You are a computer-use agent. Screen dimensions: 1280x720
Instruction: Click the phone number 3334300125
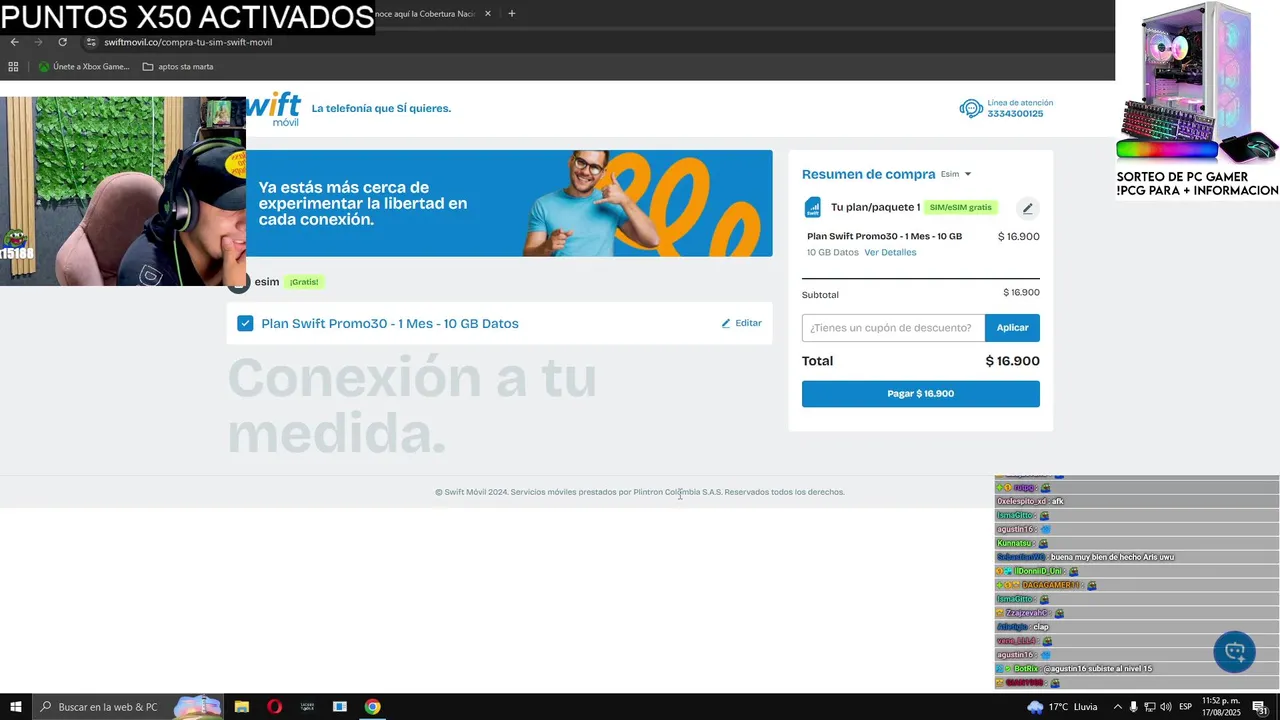pos(1015,114)
